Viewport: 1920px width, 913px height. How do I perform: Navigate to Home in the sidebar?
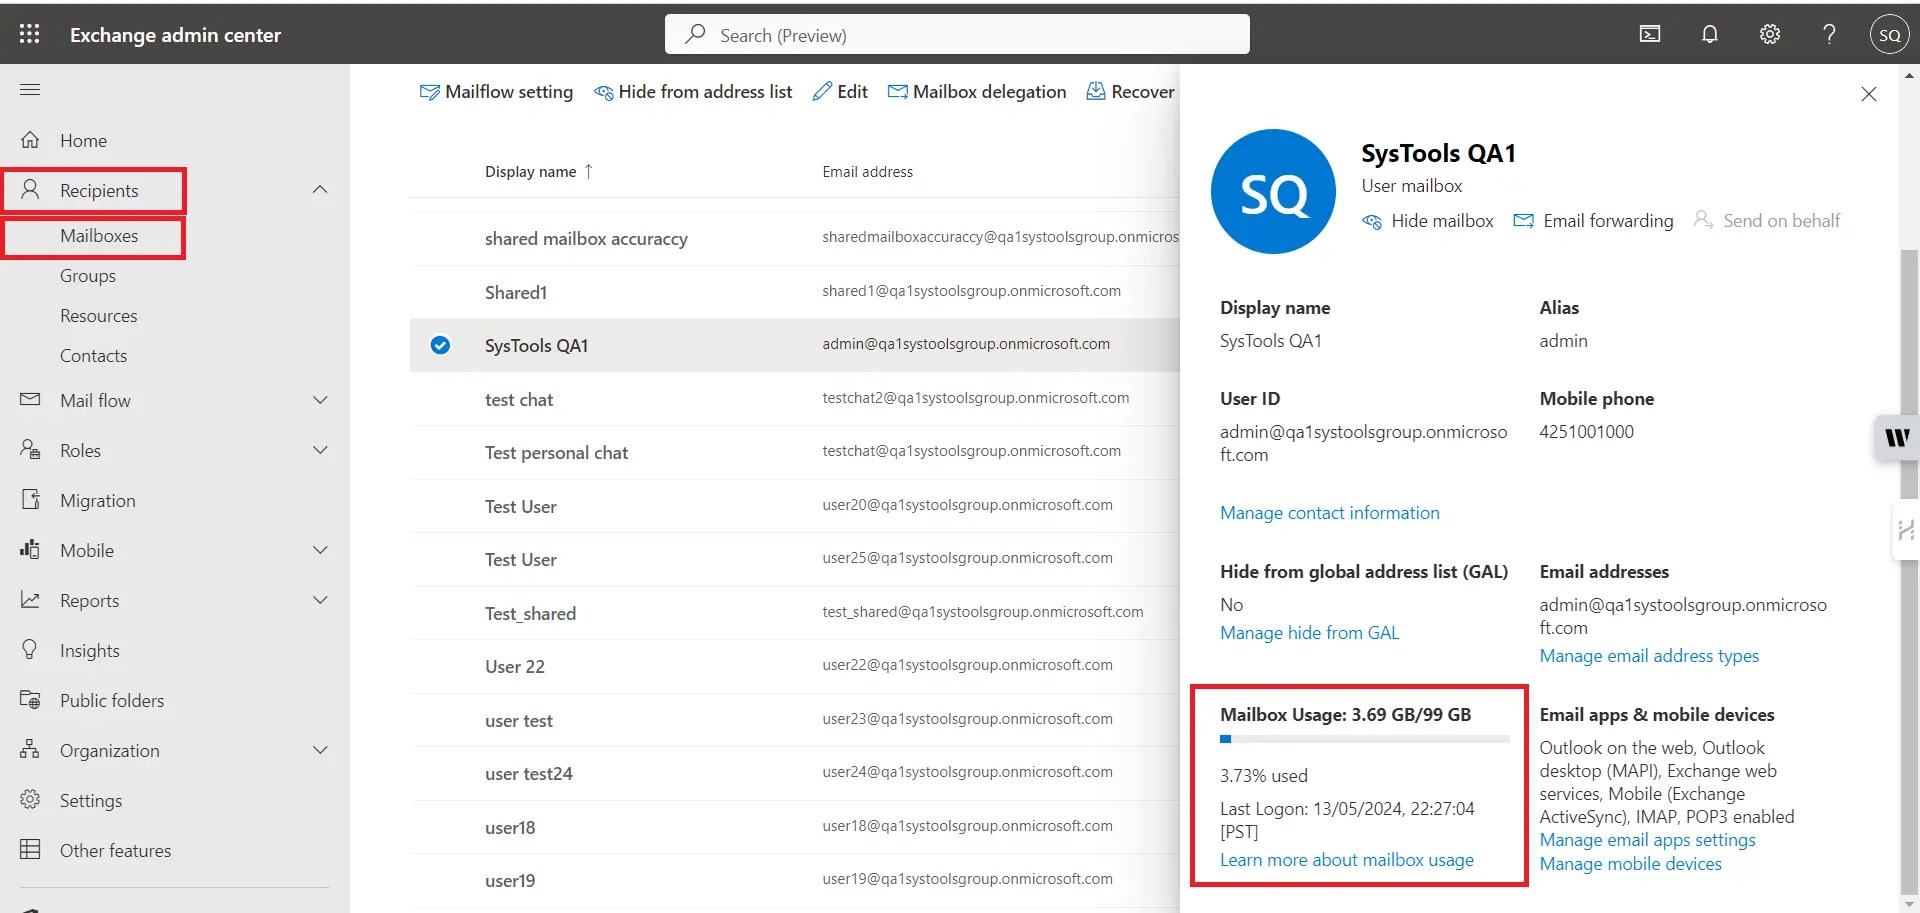(x=84, y=140)
